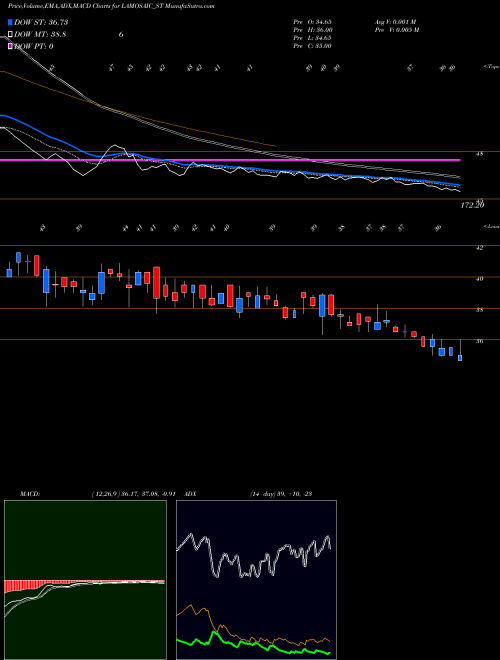Viewport: 500px width, 660px height.
Task: Click the thick magenta horizontal PT line
Action: coord(230,160)
